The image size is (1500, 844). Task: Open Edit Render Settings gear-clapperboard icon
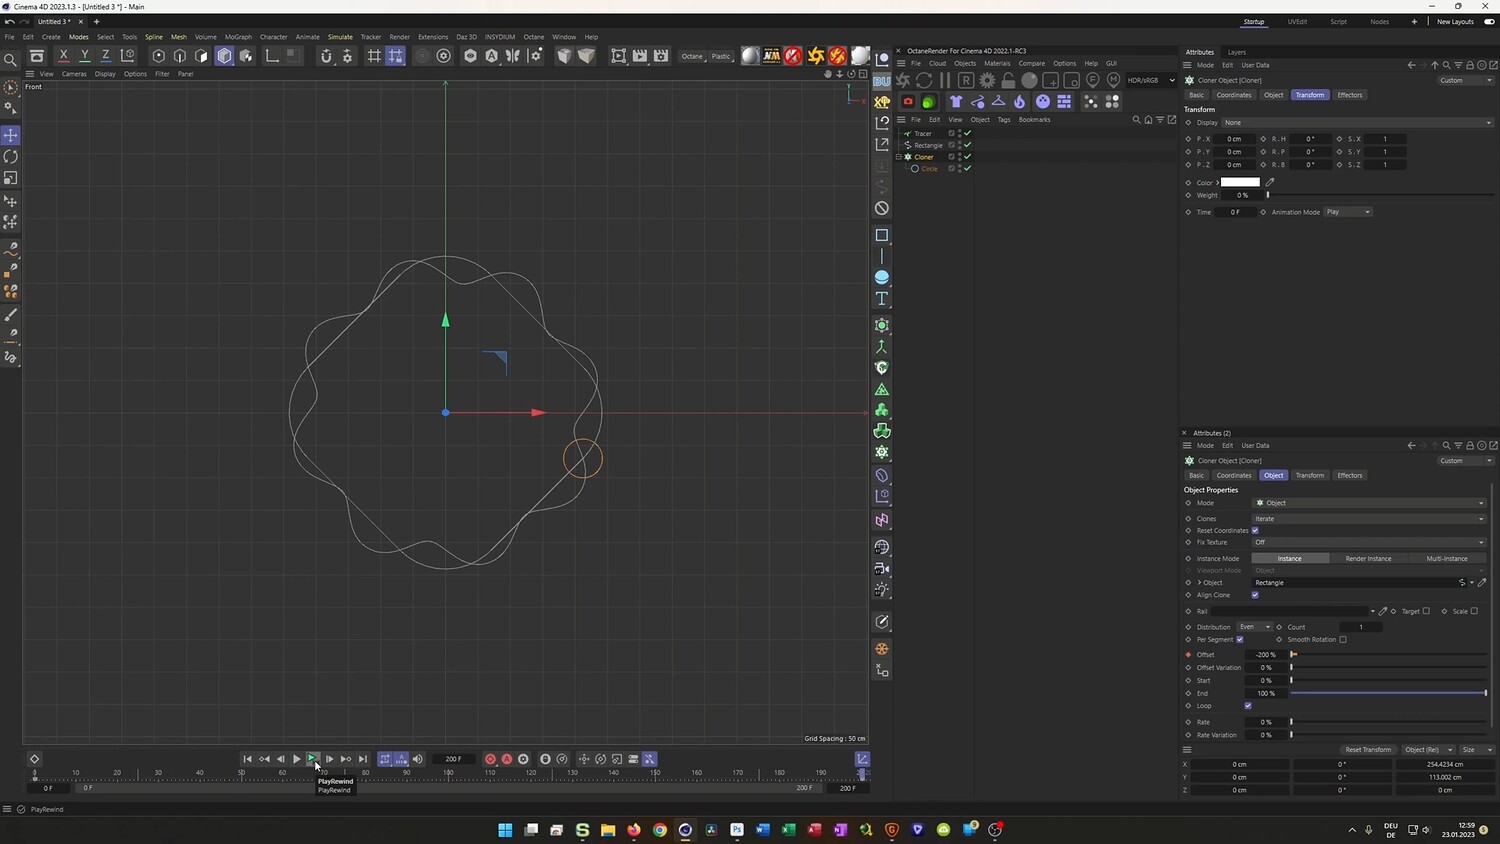coord(661,56)
